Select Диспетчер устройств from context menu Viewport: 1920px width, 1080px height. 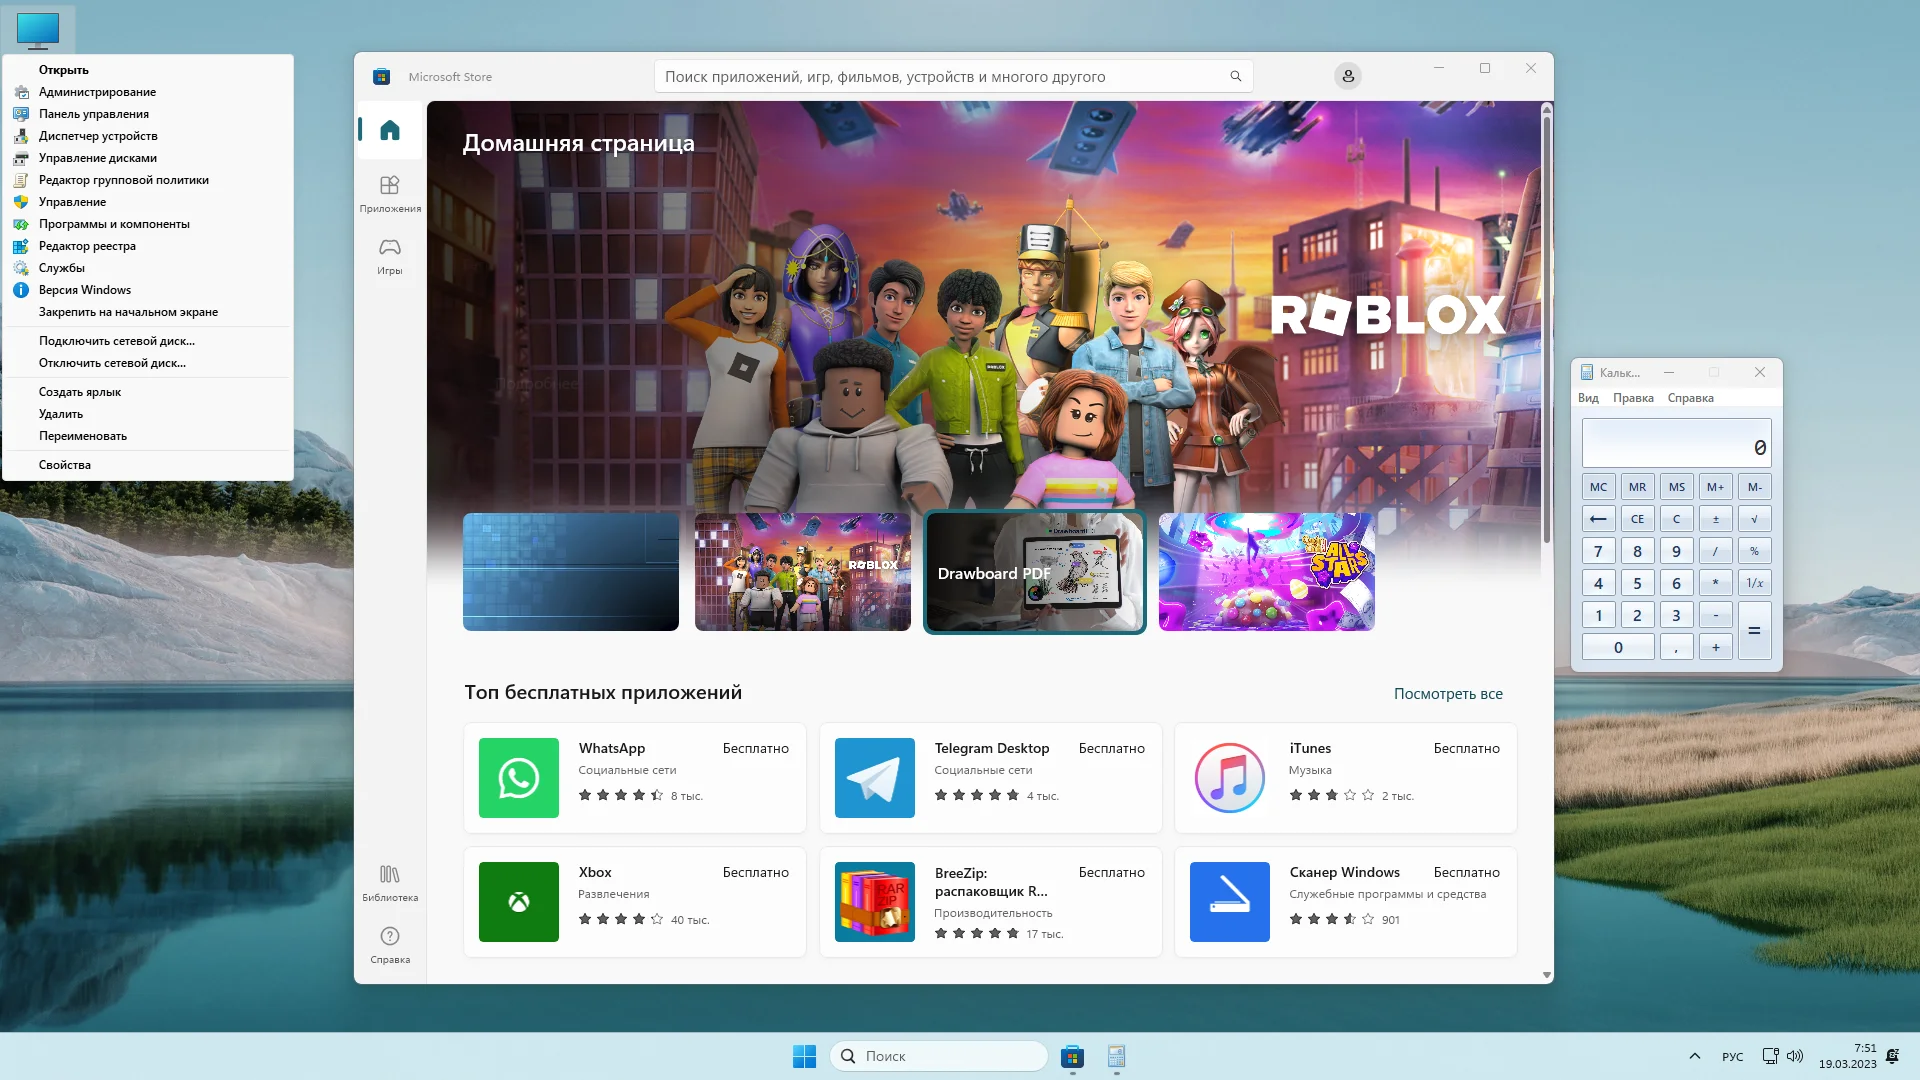tap(98, 136)
